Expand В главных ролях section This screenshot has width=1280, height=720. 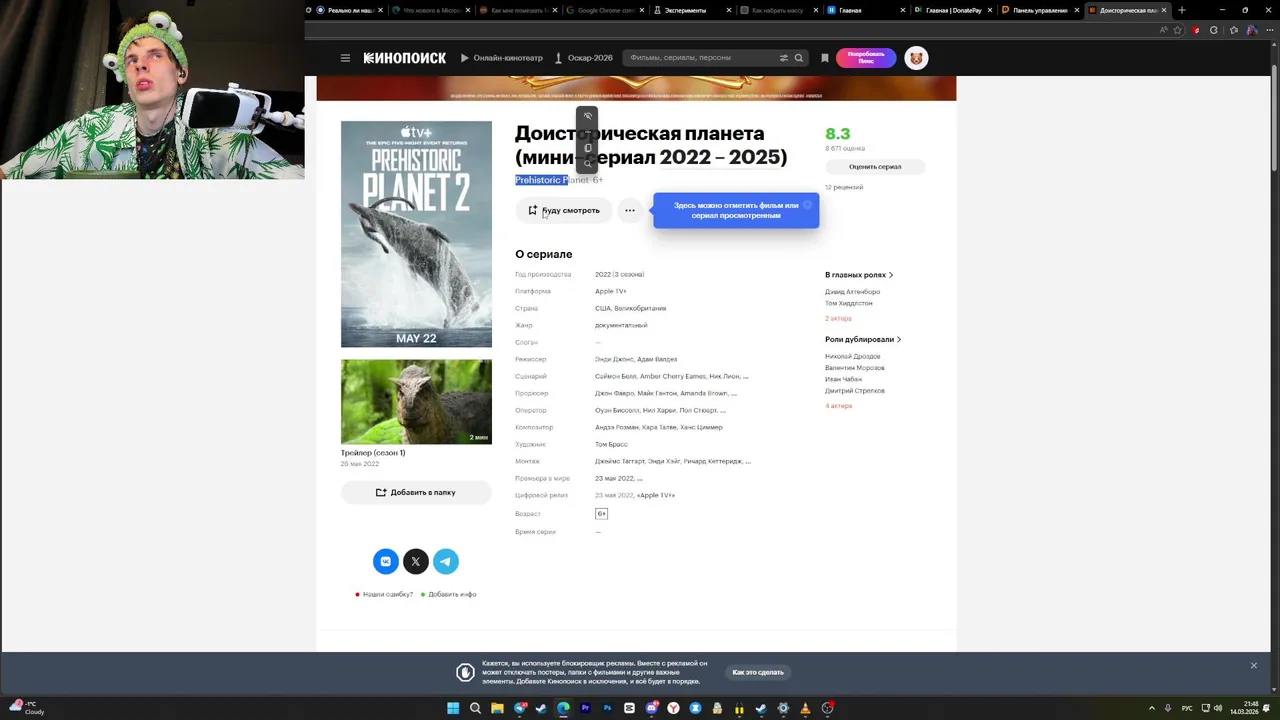coord(859,275)
